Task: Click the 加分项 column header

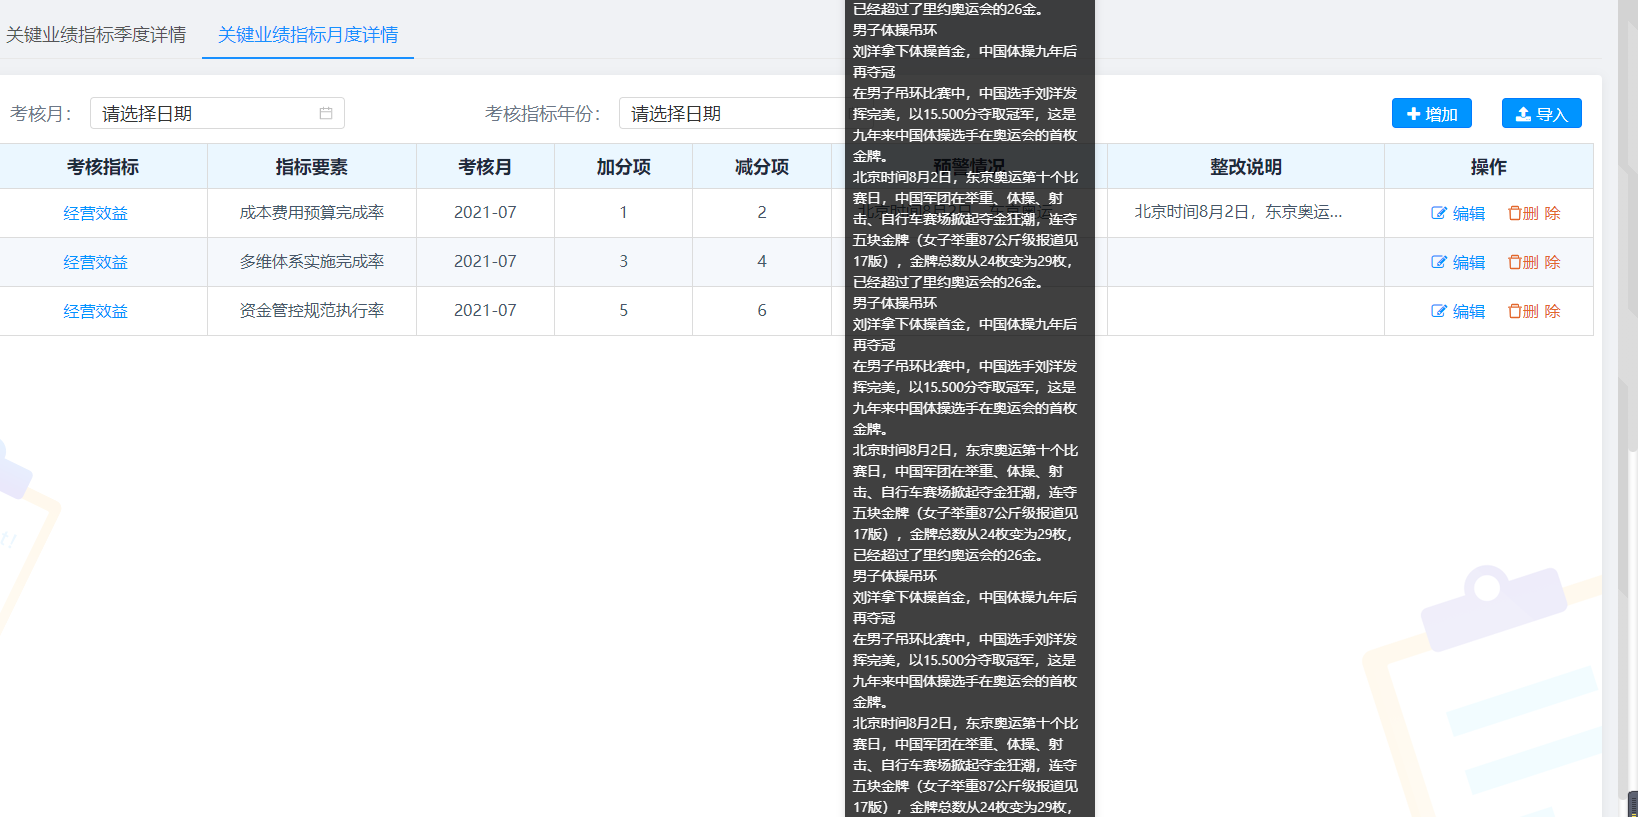Action: pos(624,167)
